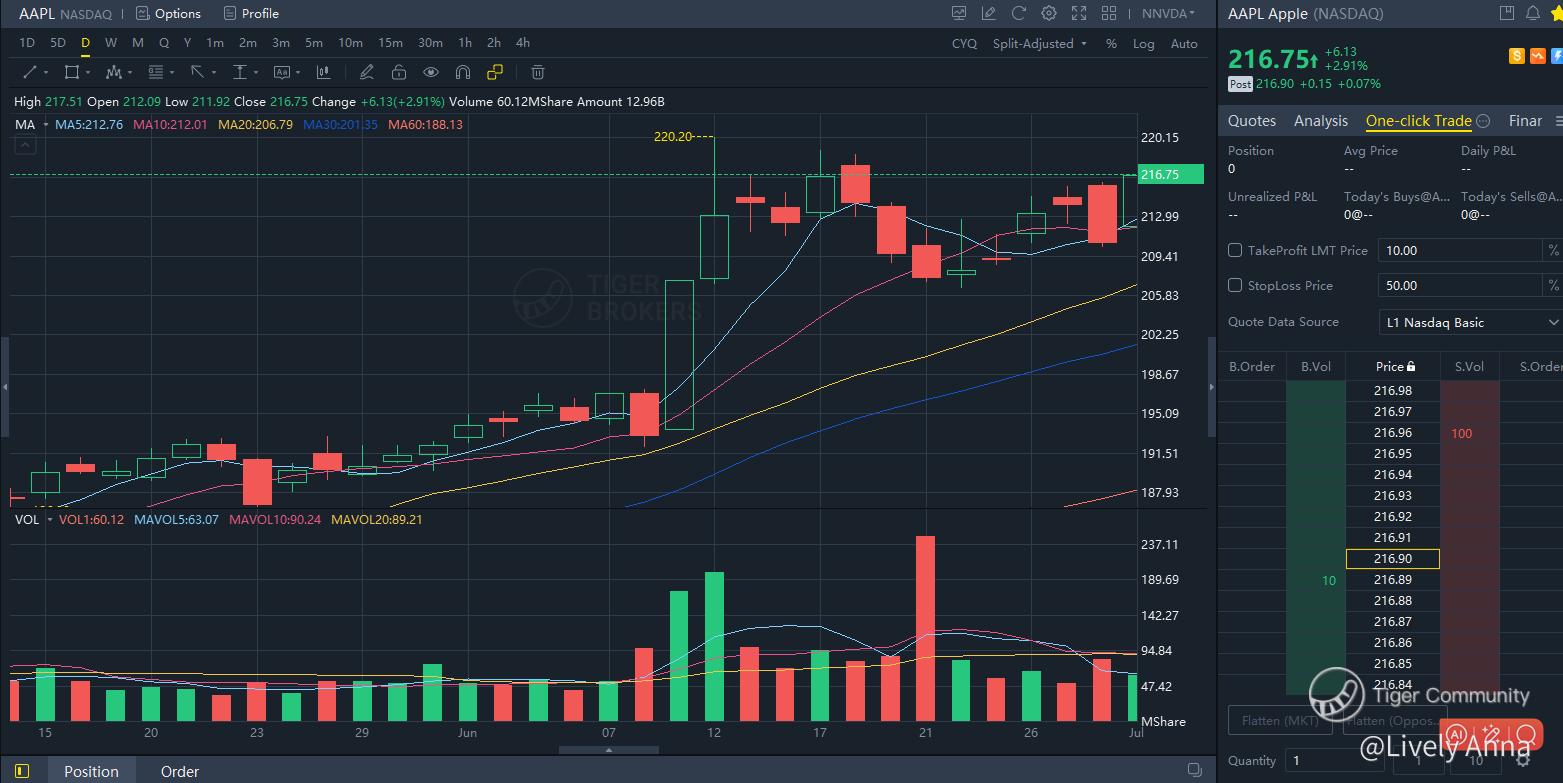Click the TakeProfit LMT Price input field
Viewport: 1563px width, 783px height.
click(x=1461, y=250)
